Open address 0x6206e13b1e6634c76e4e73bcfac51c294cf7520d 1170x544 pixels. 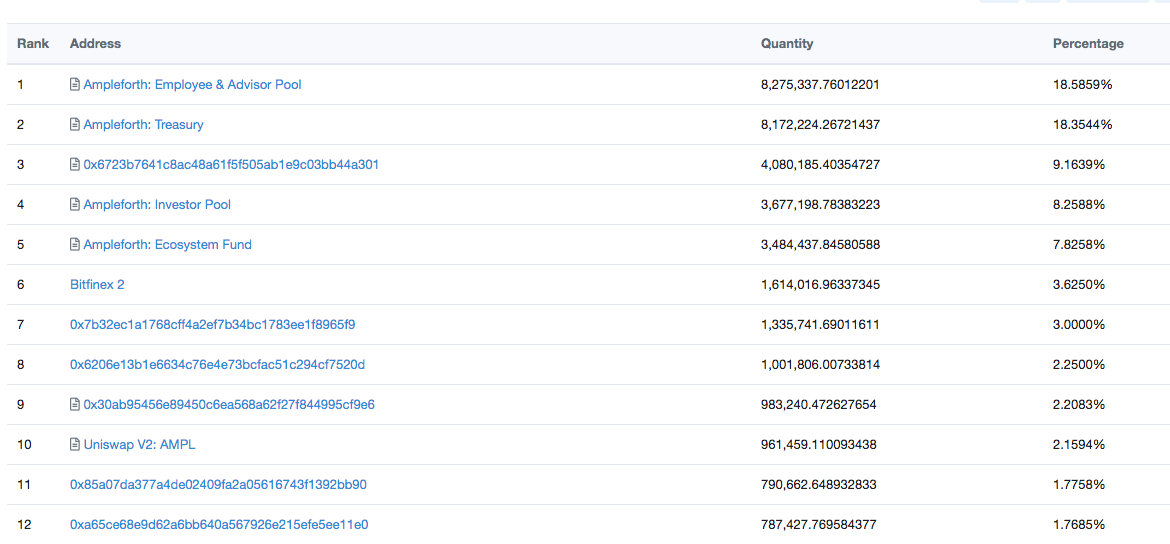(x=217, y=365)
